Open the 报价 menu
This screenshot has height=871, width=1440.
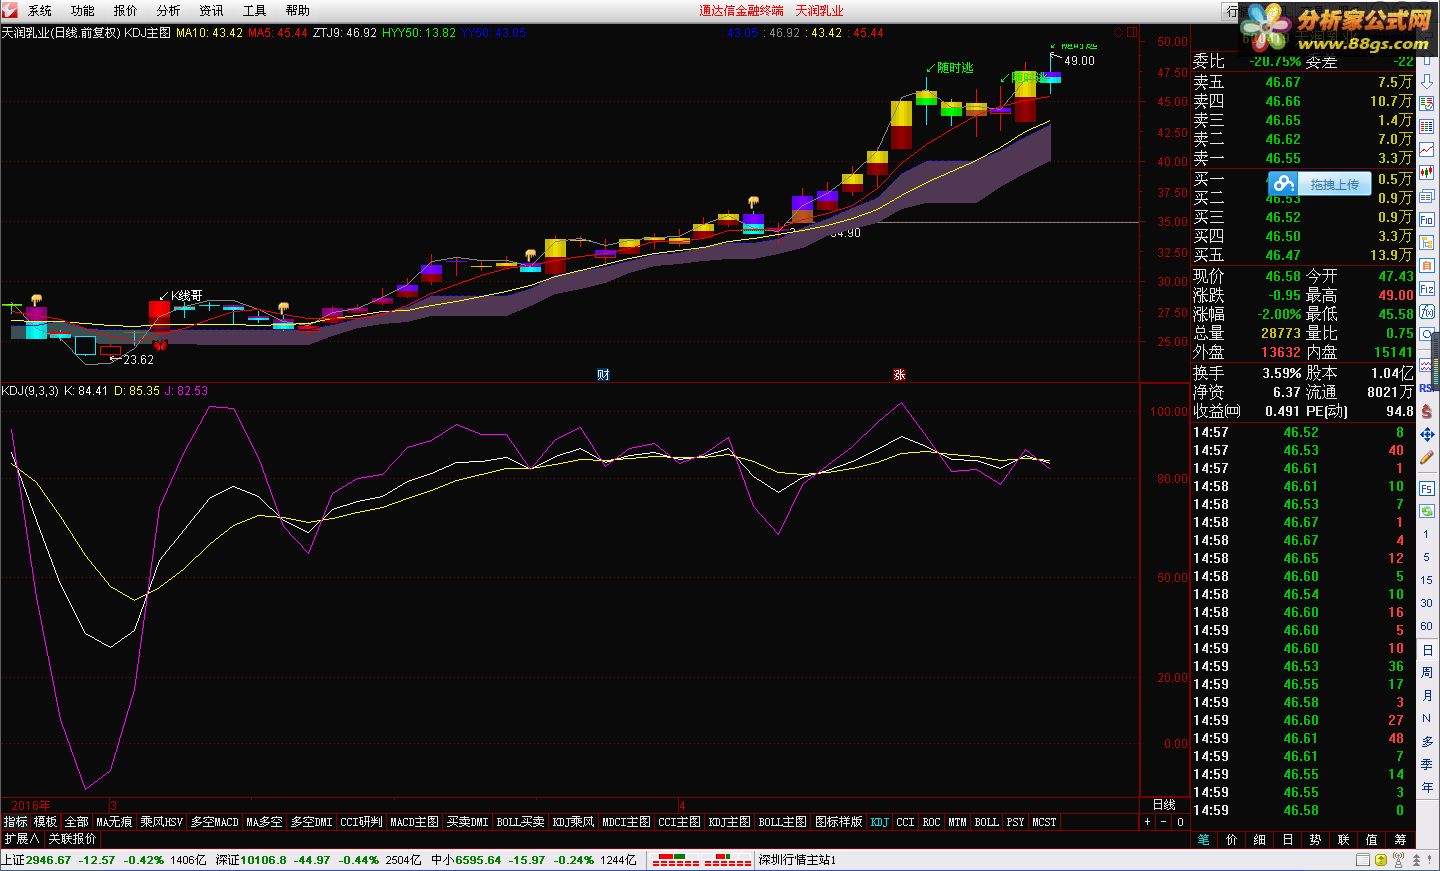(126, 11)
